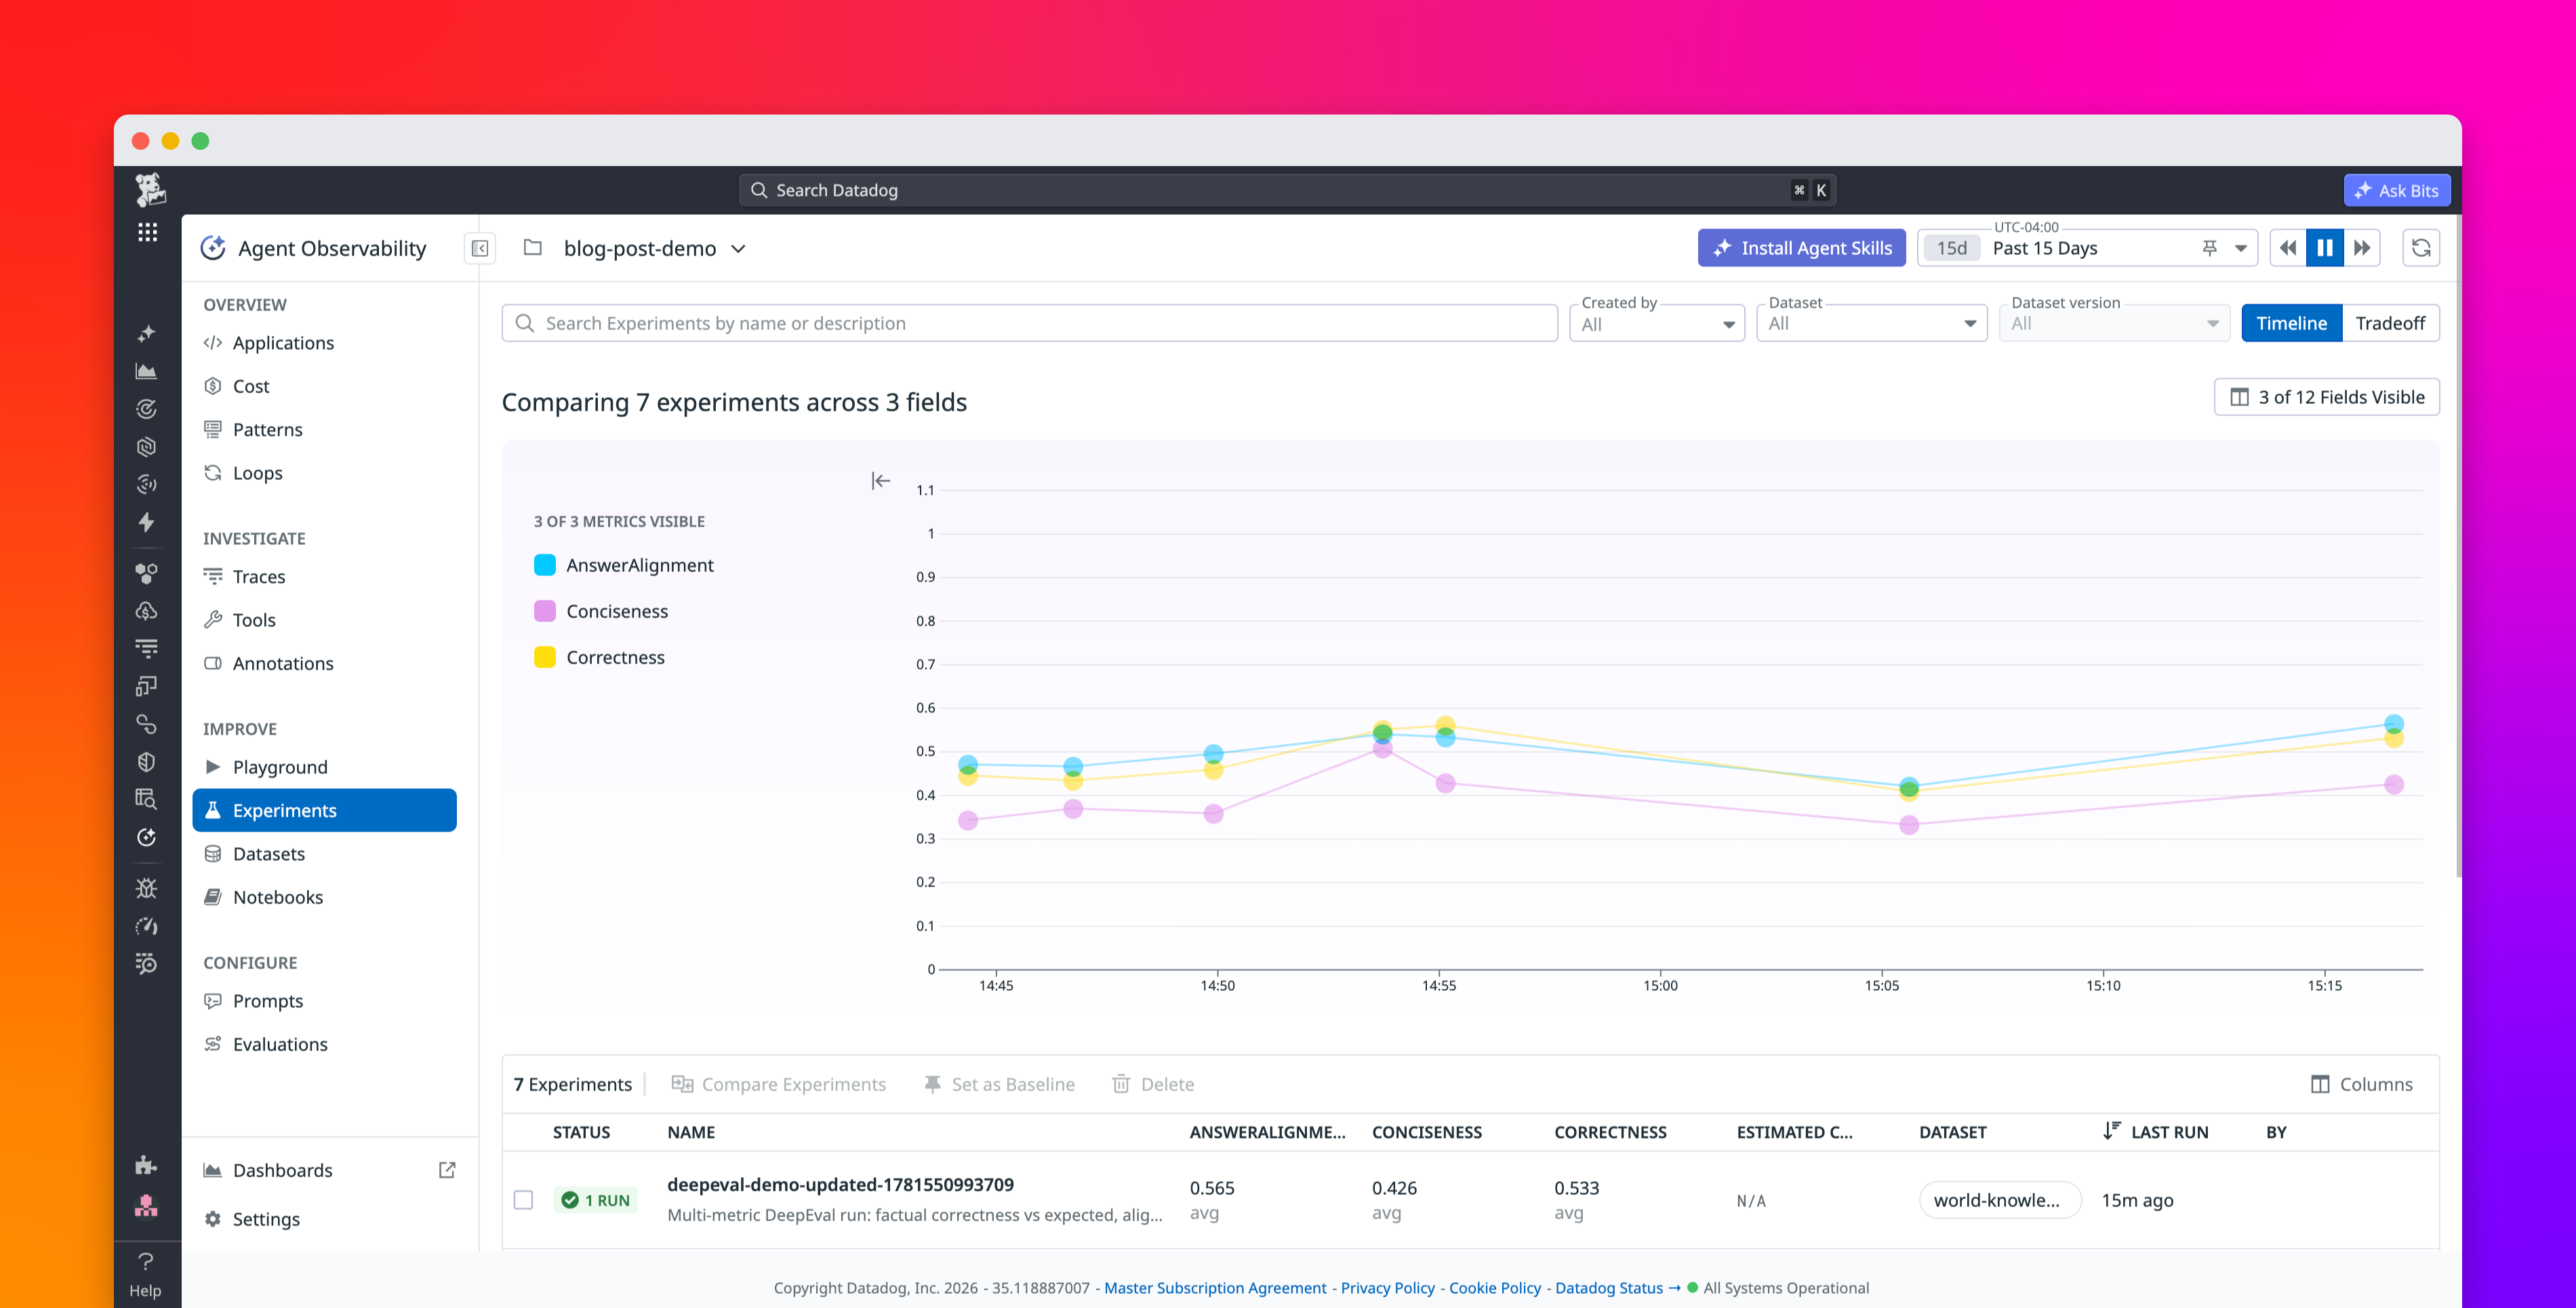Screen dimensions: 2576x1308
Task: Select the Experiments nav item
Action: pos(324,810)
